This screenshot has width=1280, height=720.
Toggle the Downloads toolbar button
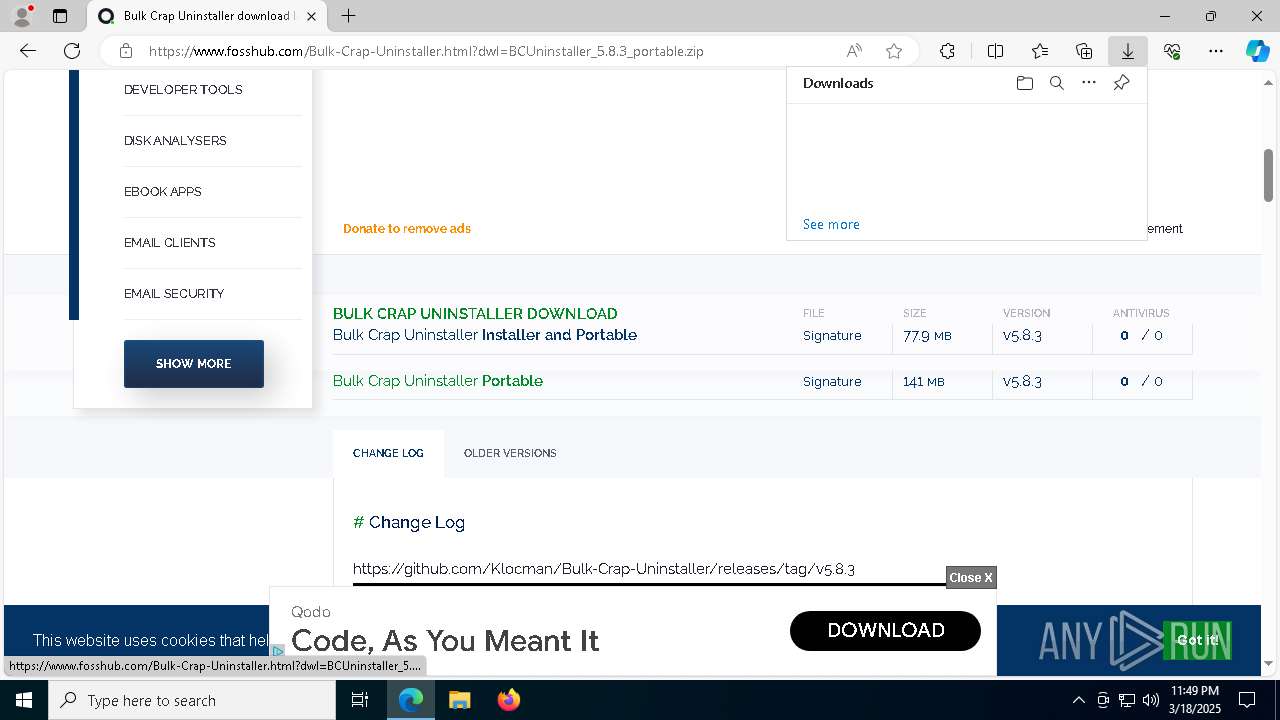pyautogui.click(x=1128, y=51)
